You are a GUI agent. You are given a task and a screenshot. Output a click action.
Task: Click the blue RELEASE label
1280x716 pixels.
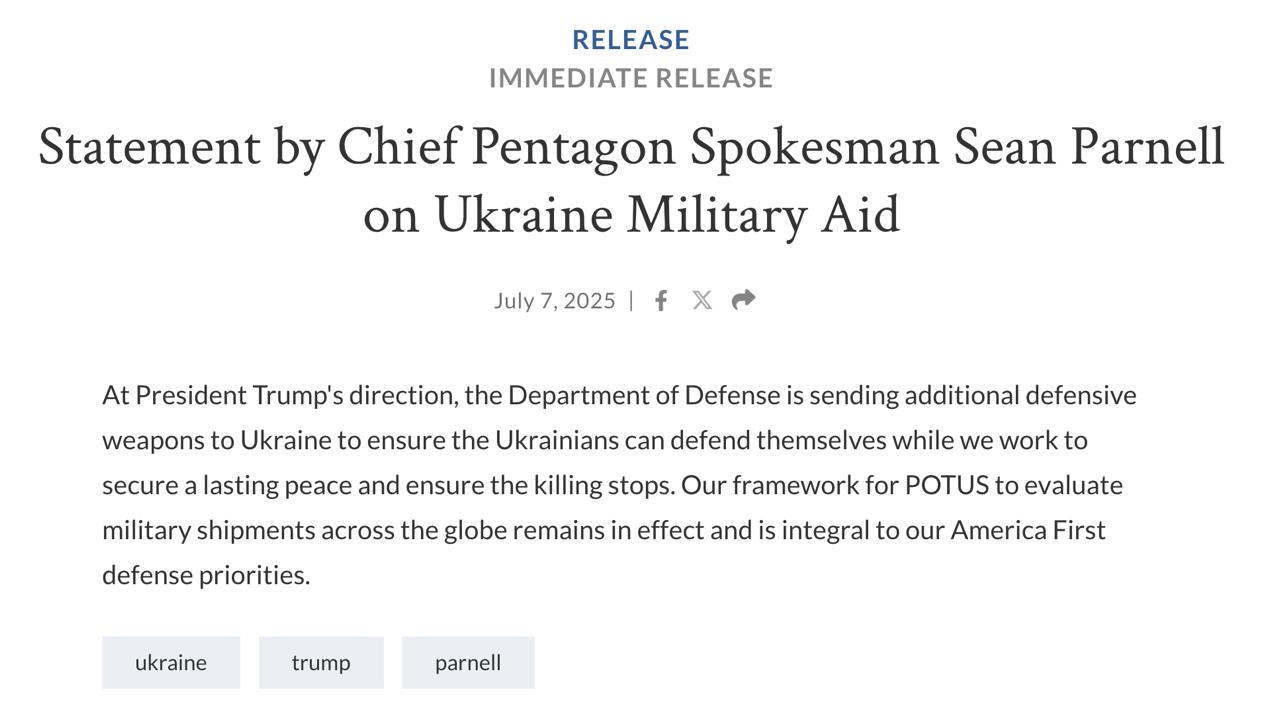[x=631, y=40]
